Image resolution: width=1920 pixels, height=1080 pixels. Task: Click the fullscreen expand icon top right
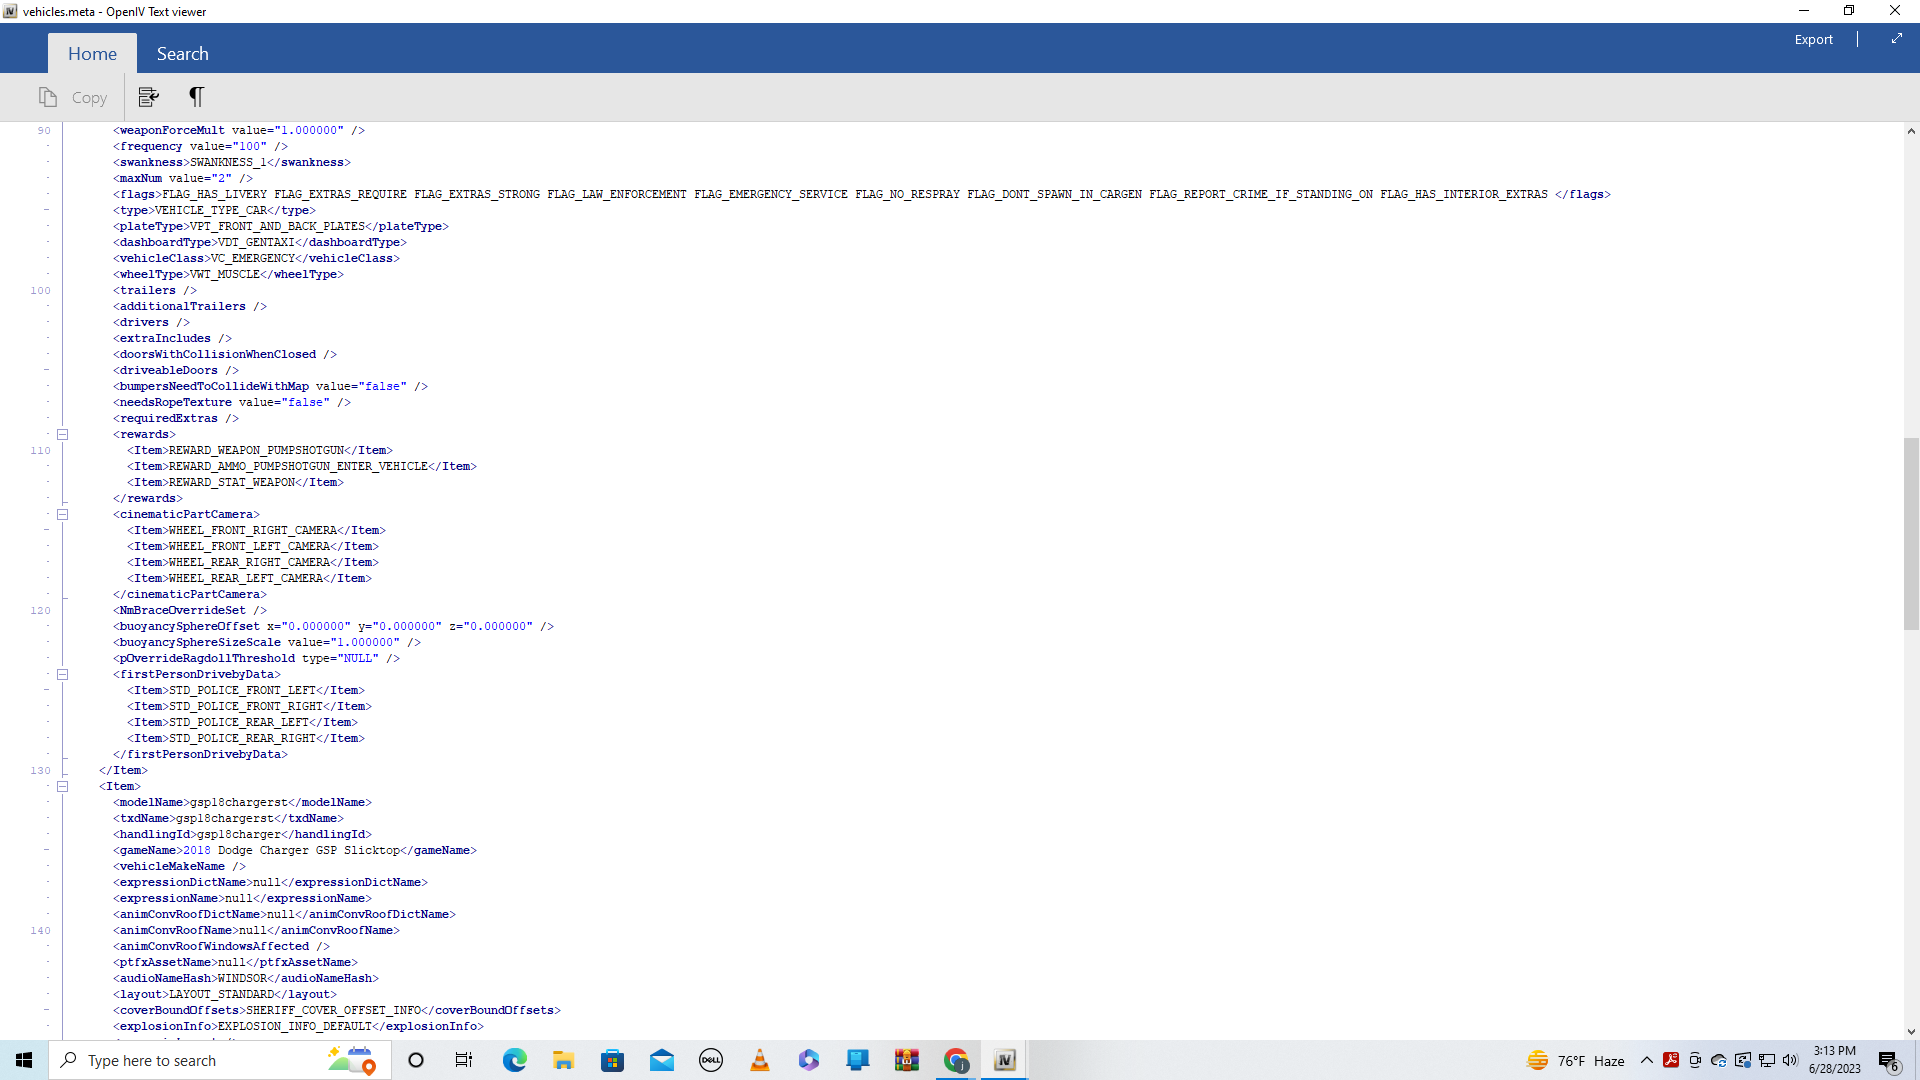coord(1896,39)
